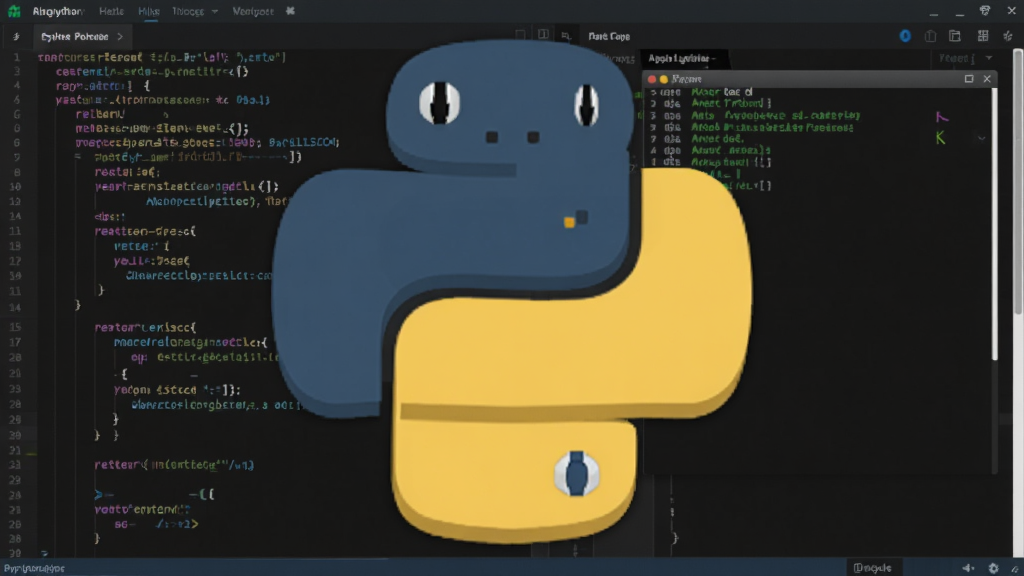Click the green K icon in the console window
Image resolution: width=1024 pixels, height=576 pixels.
[940, 138]
